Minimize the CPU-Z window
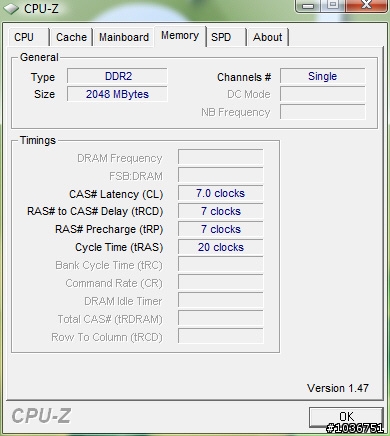This screenshot has height=436, width=390. (x=308, y=6)
